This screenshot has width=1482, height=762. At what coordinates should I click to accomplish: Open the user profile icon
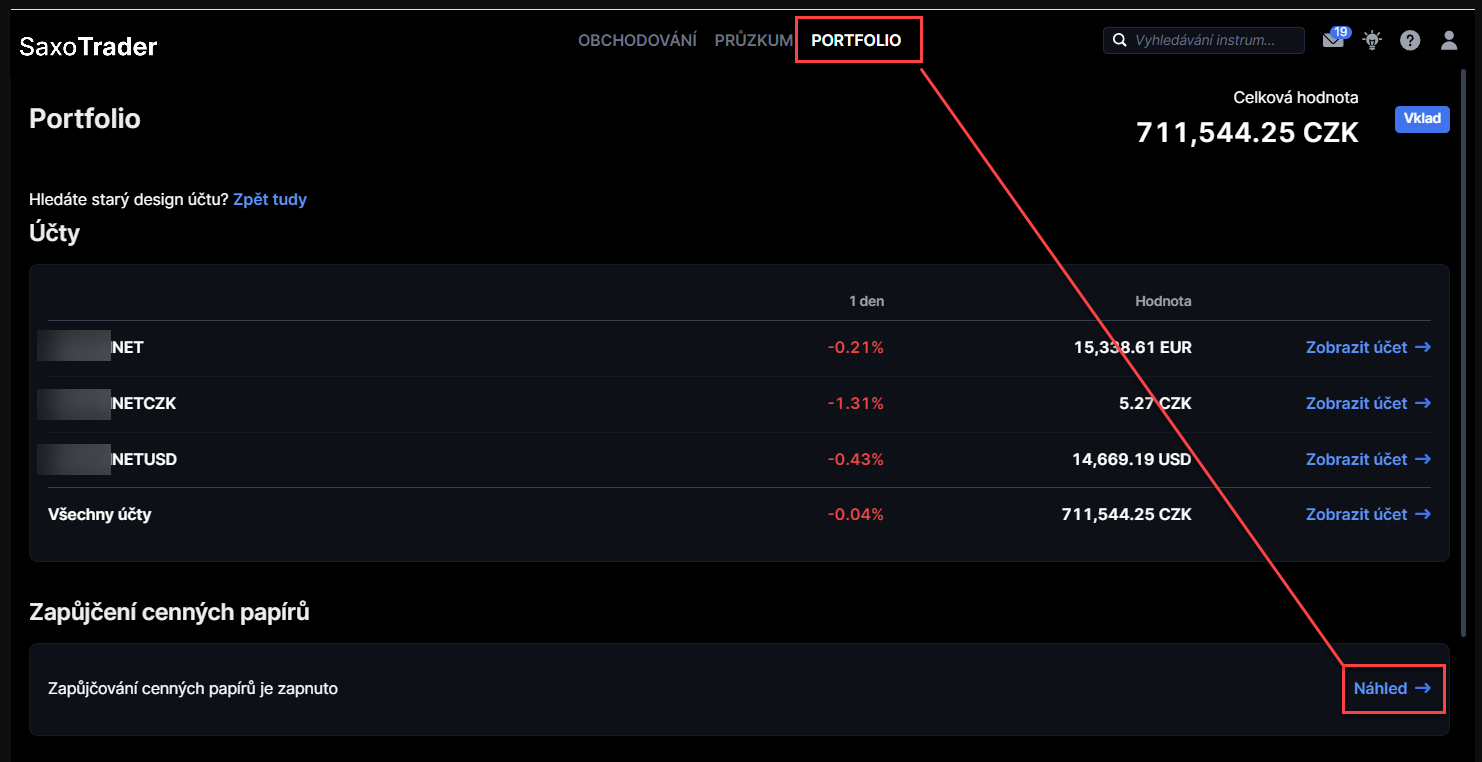(1448, 41)
